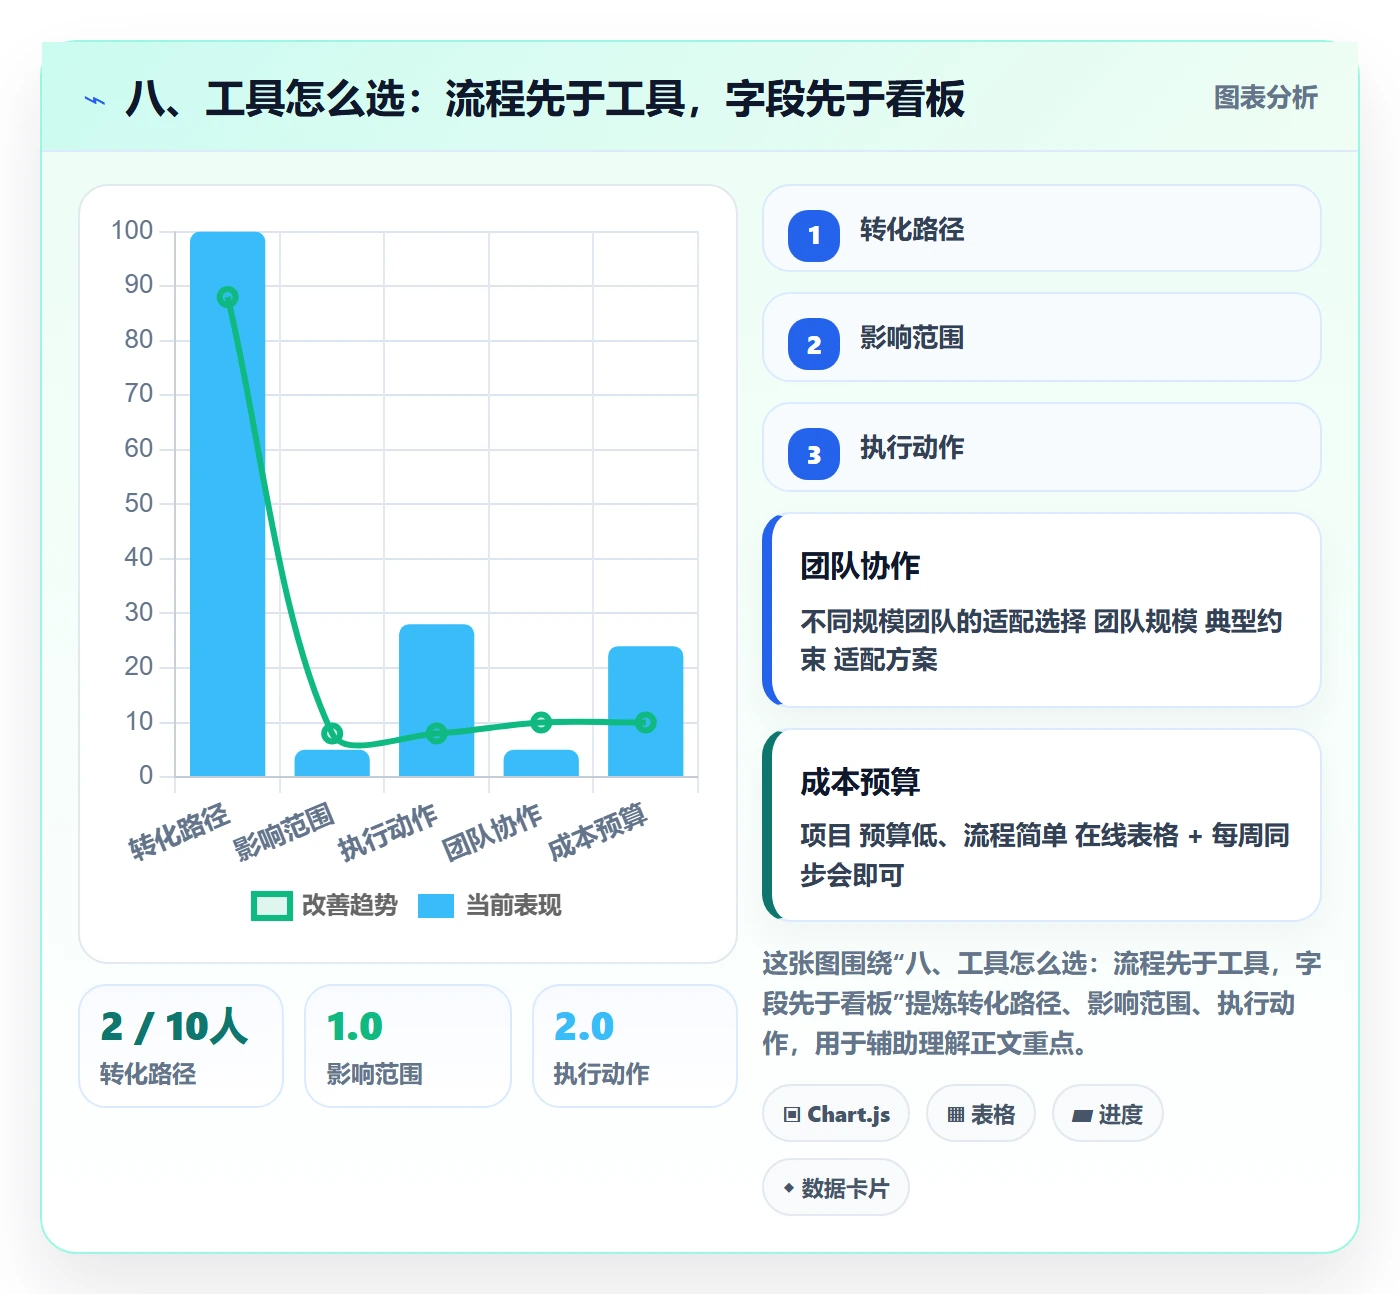
Task: Click the 影响范围 bar in the chart
Action: [332, 763]
